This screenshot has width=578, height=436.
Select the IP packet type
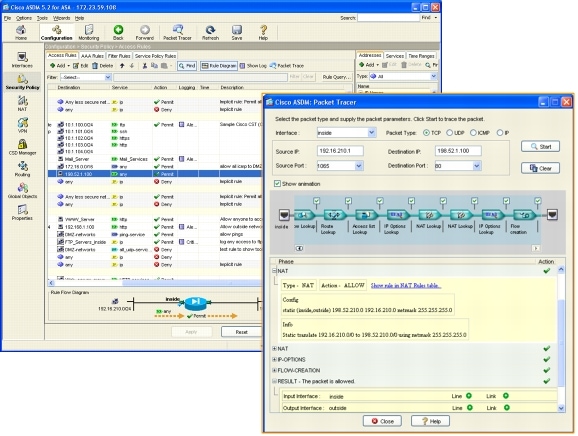500,133
